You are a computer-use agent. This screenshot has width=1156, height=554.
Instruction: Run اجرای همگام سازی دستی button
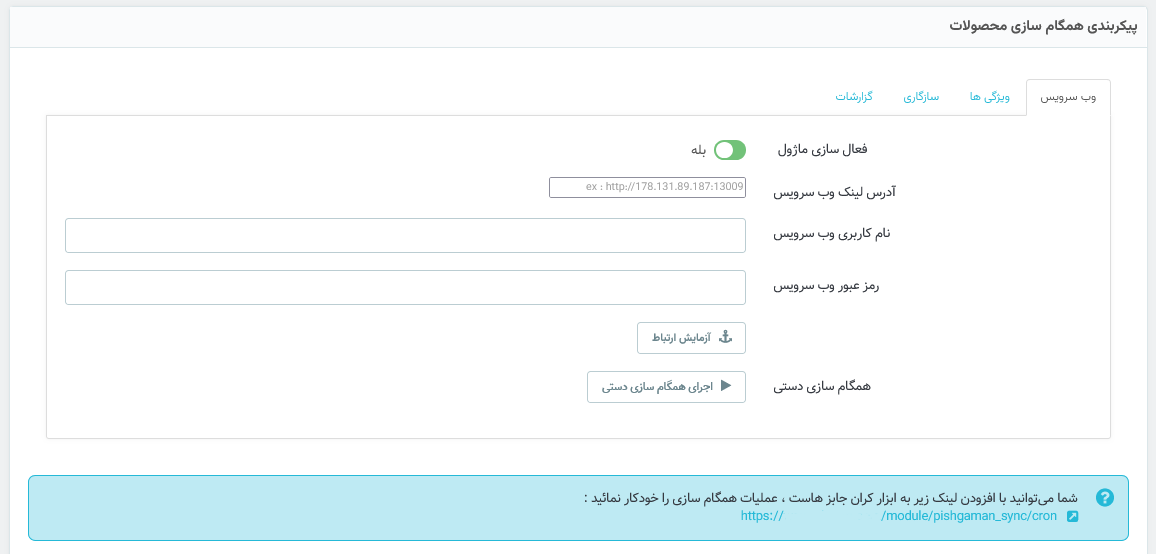point(666,387)
